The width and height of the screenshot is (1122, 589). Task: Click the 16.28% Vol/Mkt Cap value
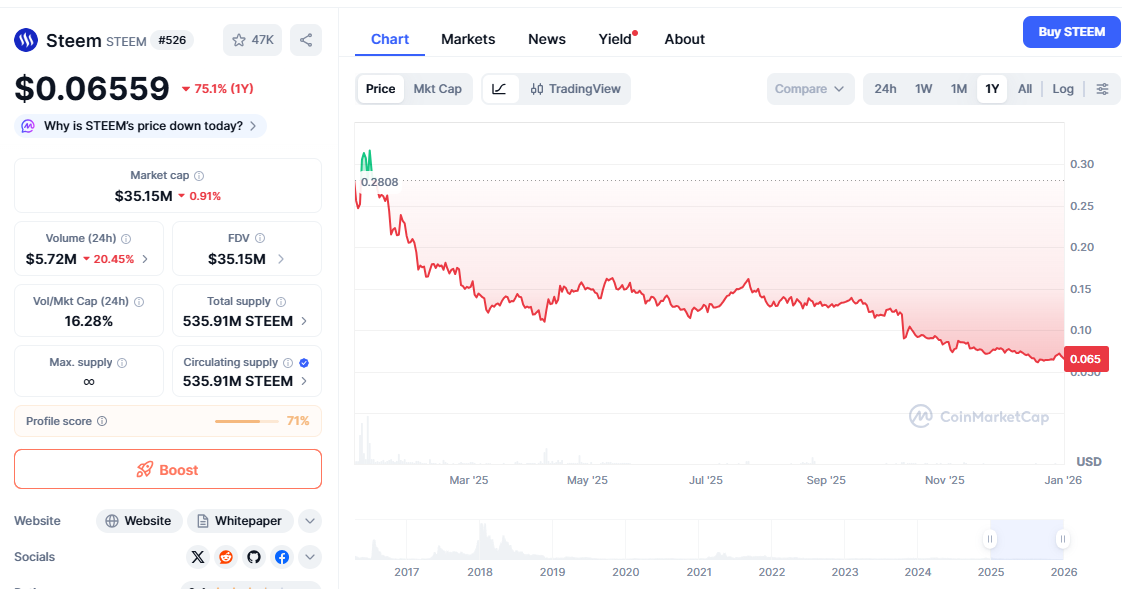(89, 321)
